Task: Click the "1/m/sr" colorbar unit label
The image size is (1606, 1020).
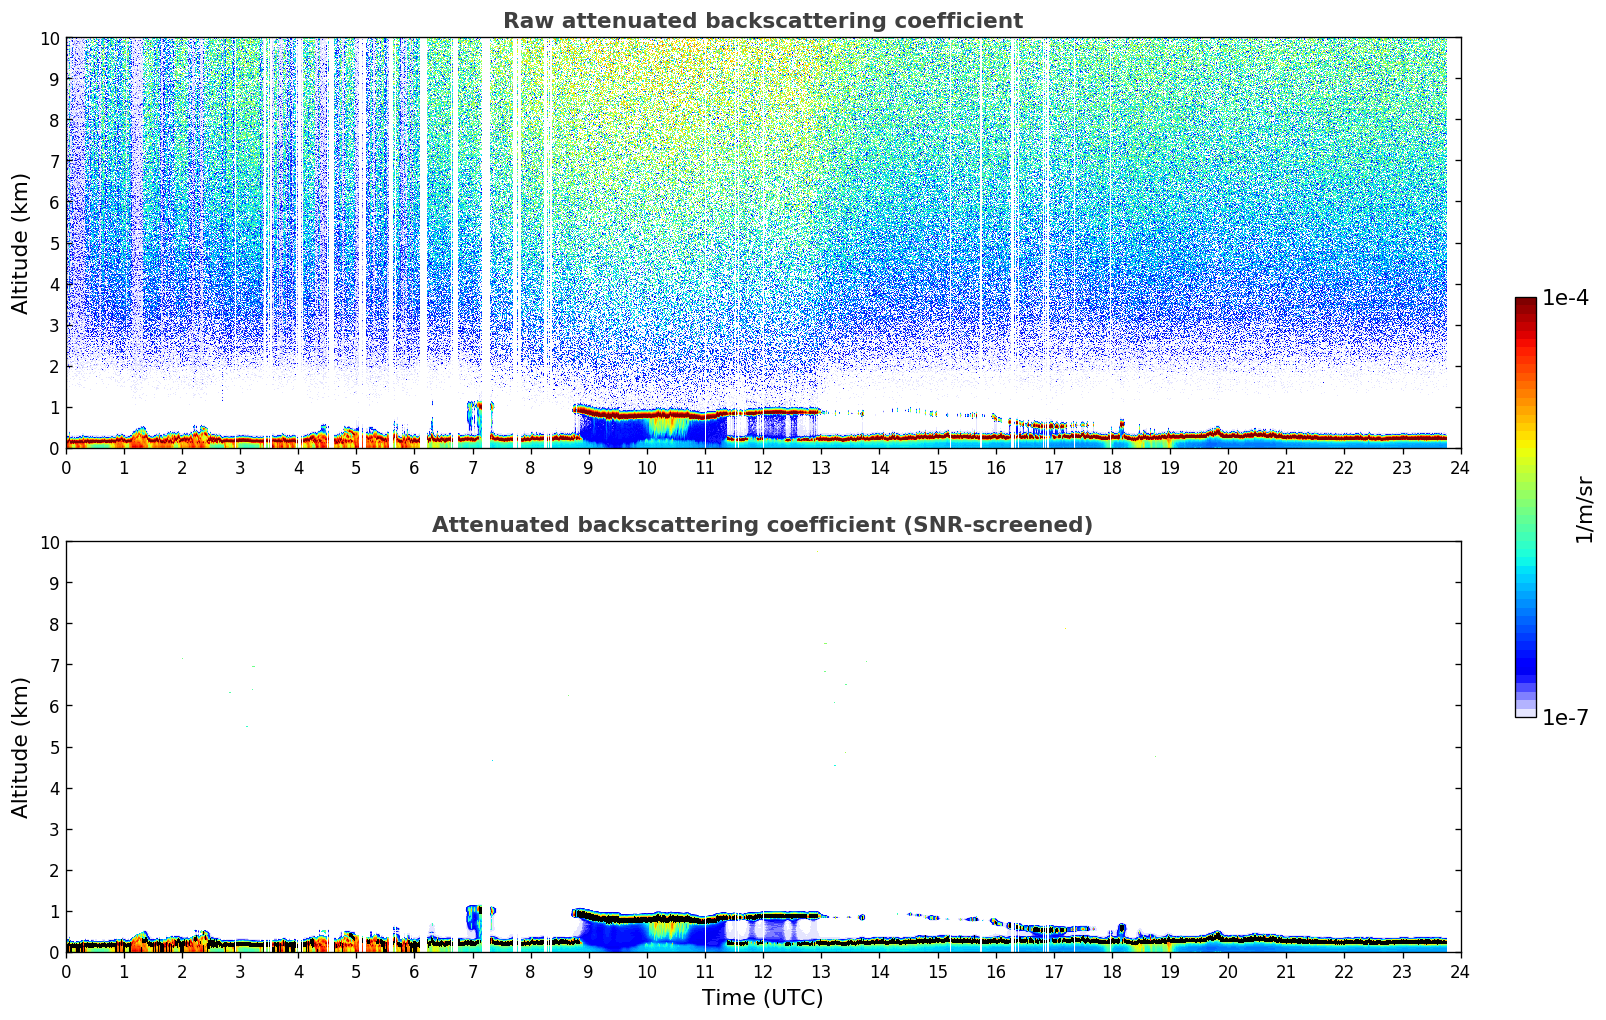Action: [1584, 508]
